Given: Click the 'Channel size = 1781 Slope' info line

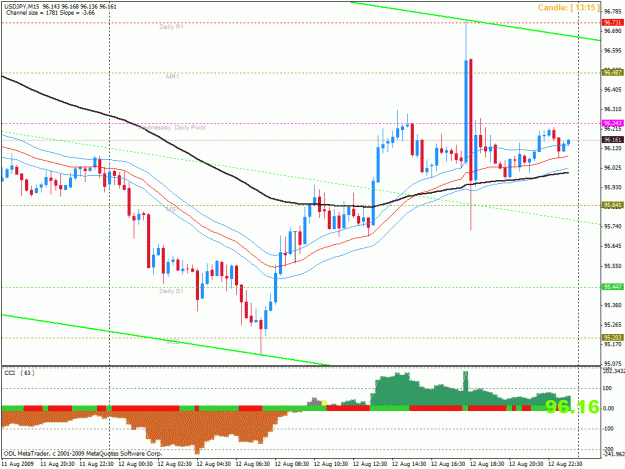Looking at the screenshot, I should tap(50, 13).
